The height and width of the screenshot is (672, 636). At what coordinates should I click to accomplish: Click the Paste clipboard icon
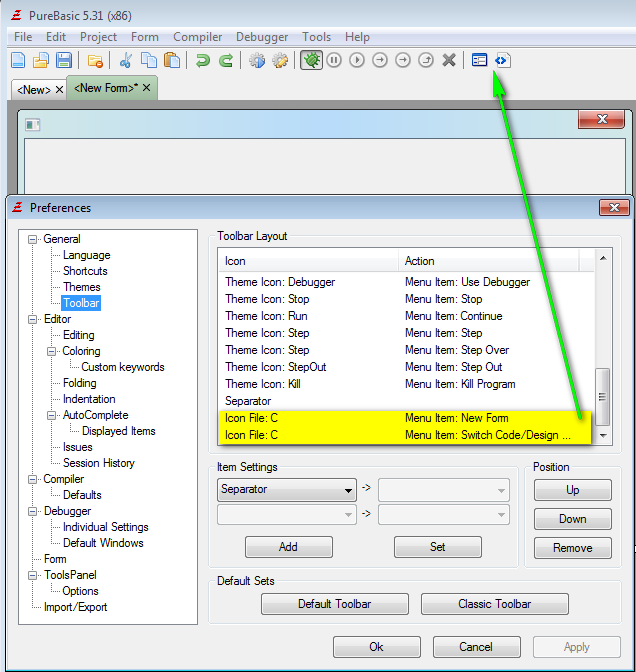pyautogui.click(x=172, y=60)
